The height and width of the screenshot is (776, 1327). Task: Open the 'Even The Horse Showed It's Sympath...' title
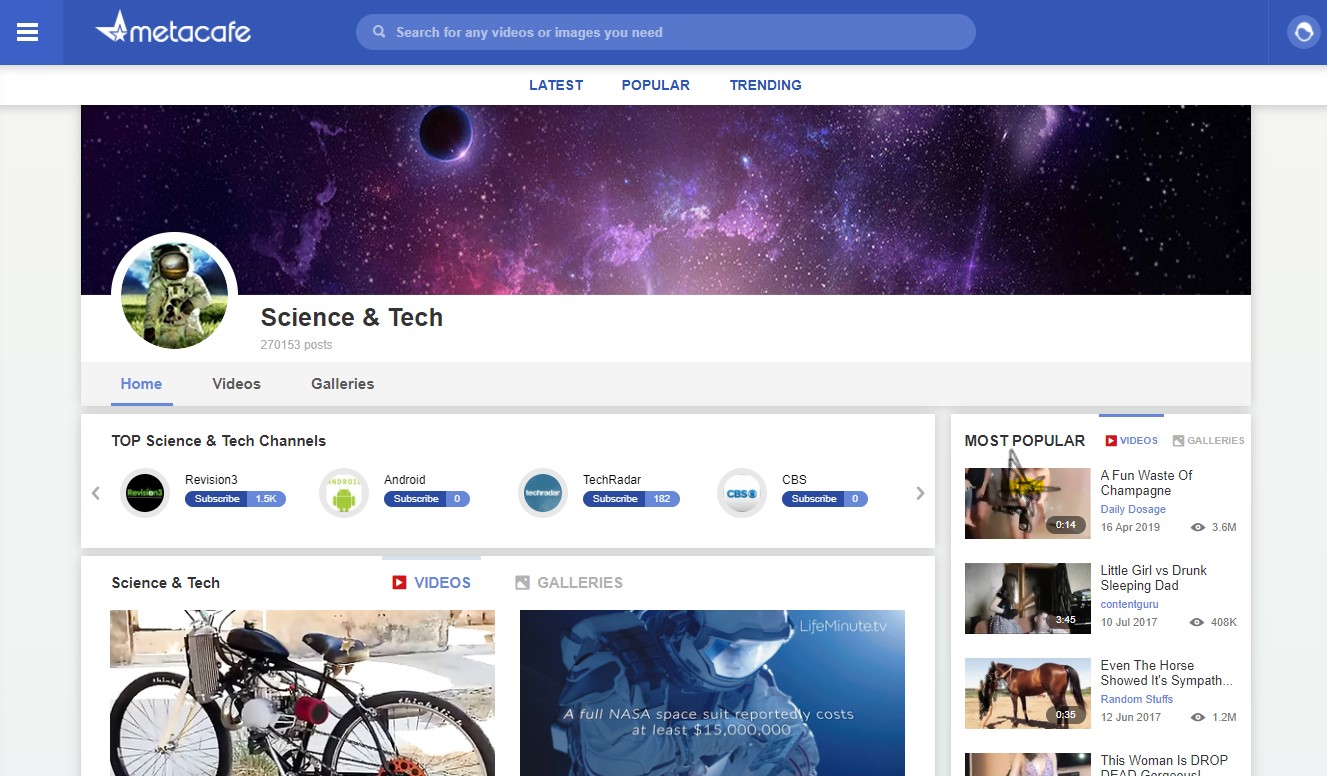click(x=1167, y=673)
